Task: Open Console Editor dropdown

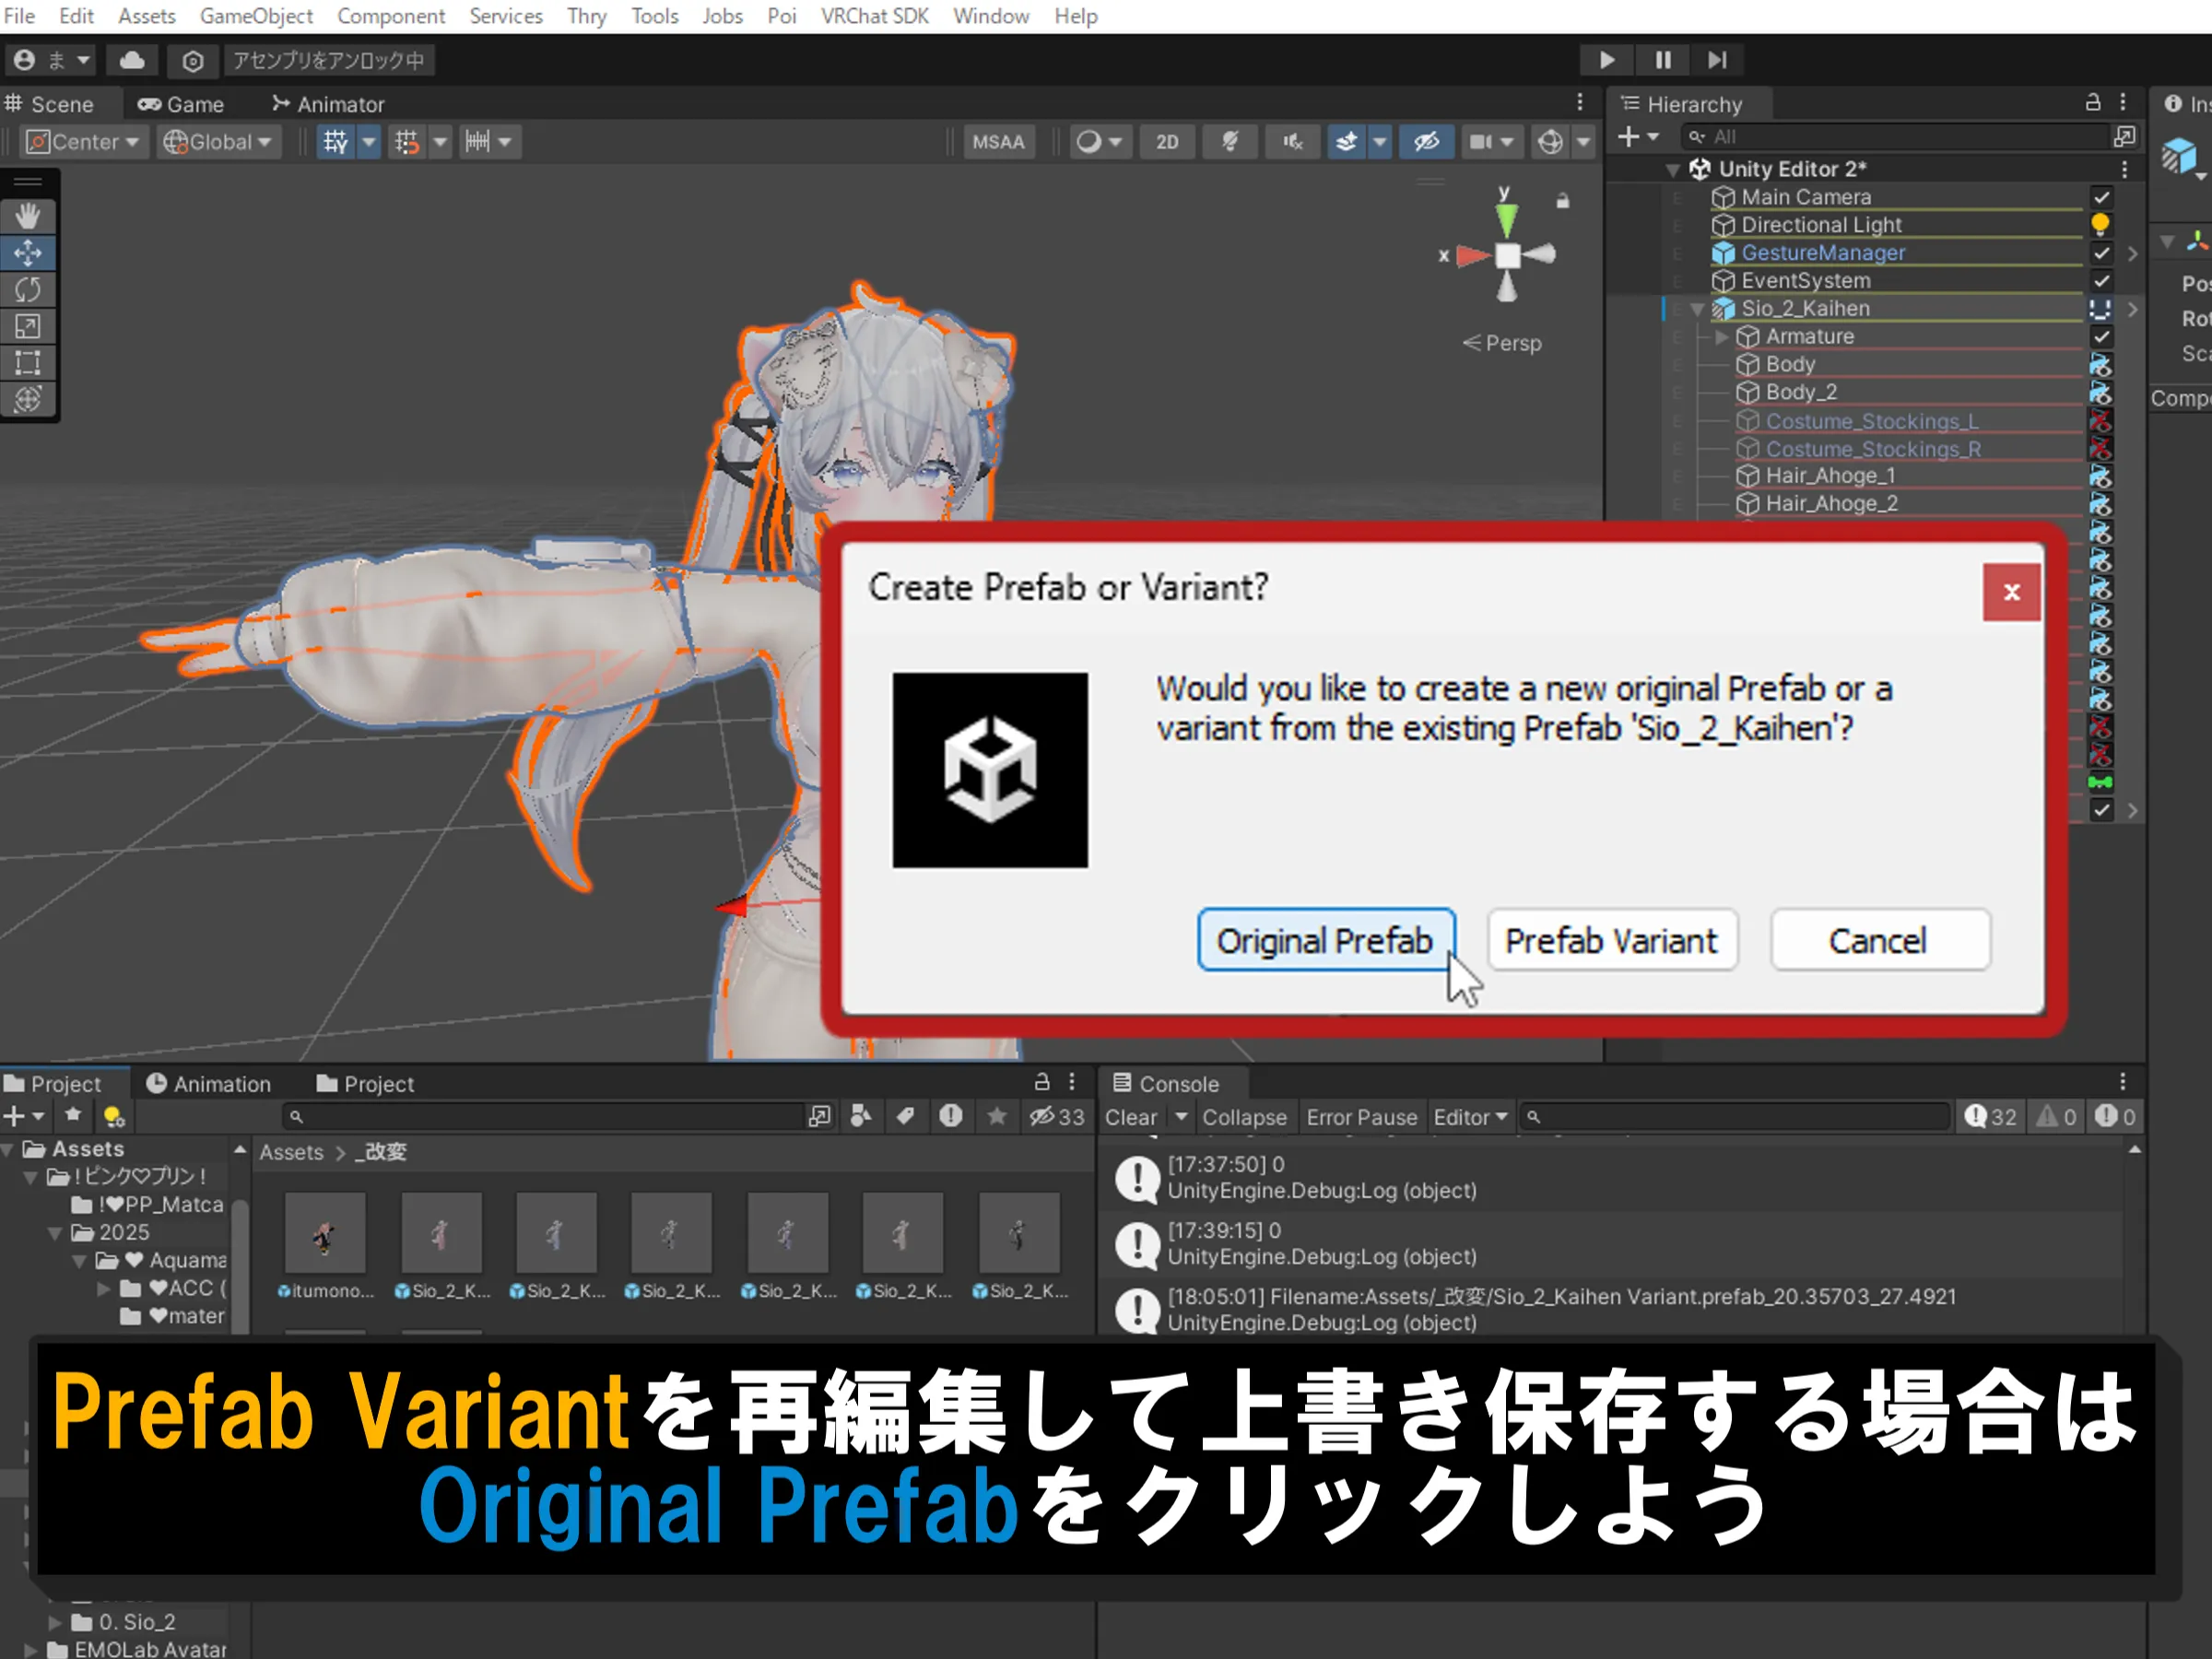Action: (1470, 1117)
